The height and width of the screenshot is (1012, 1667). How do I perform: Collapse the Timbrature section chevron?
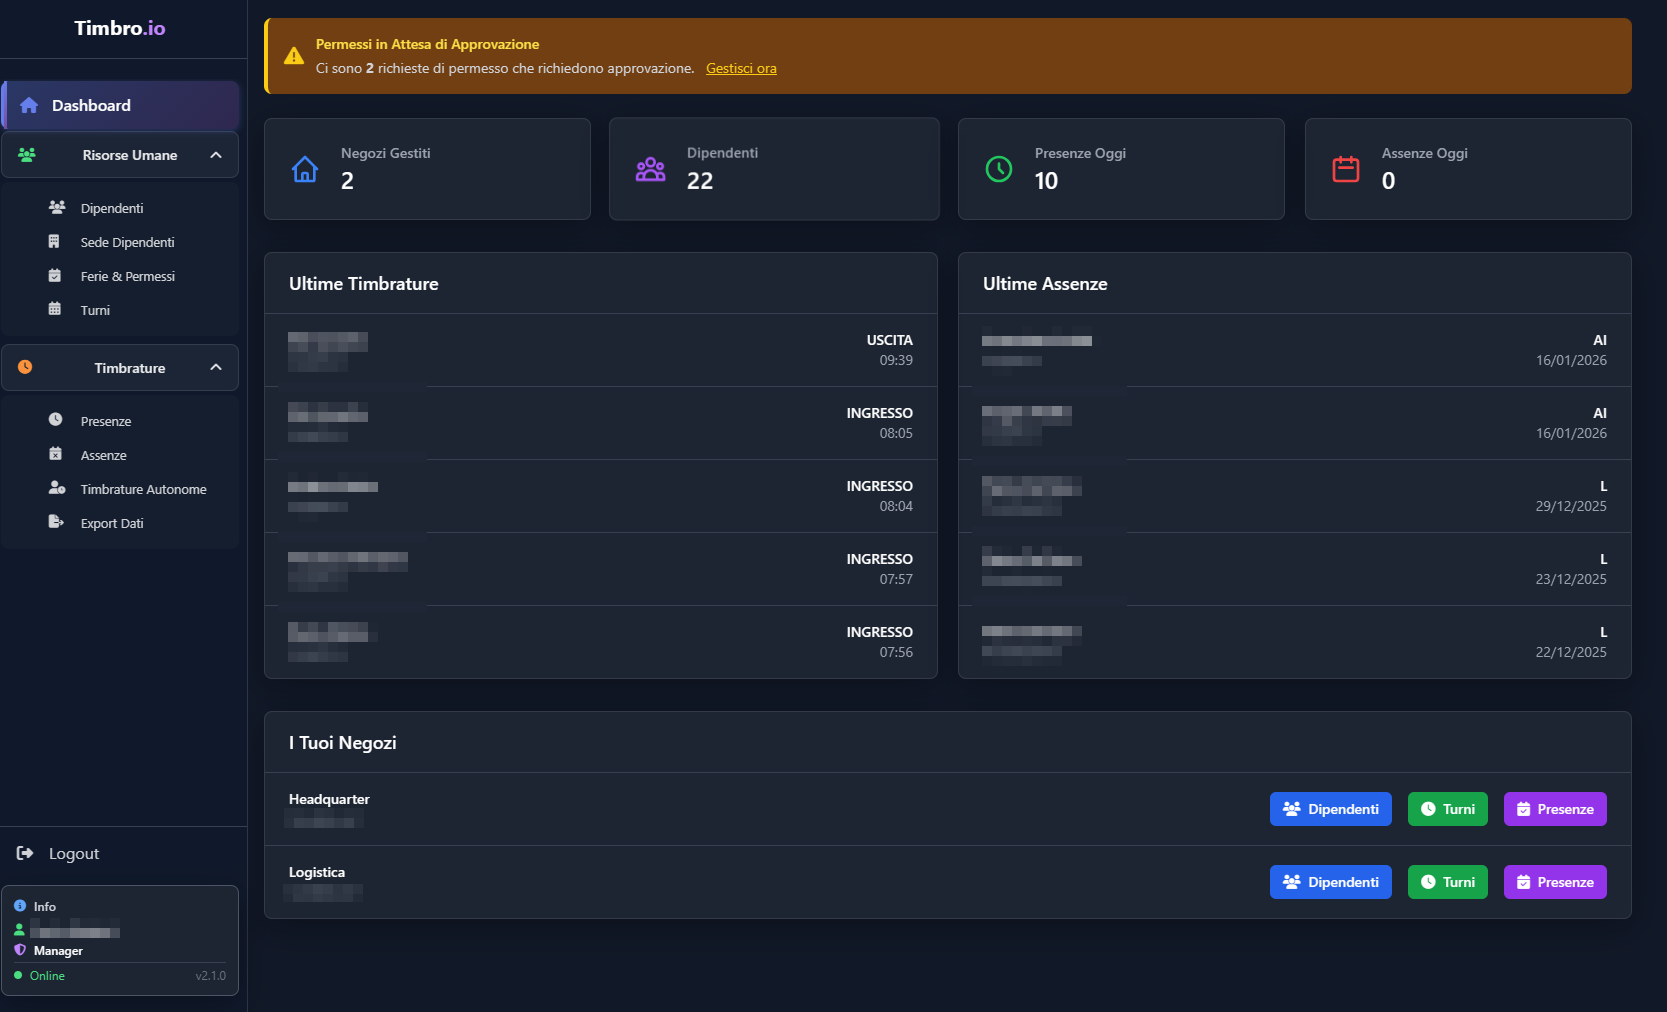(216, 368)
